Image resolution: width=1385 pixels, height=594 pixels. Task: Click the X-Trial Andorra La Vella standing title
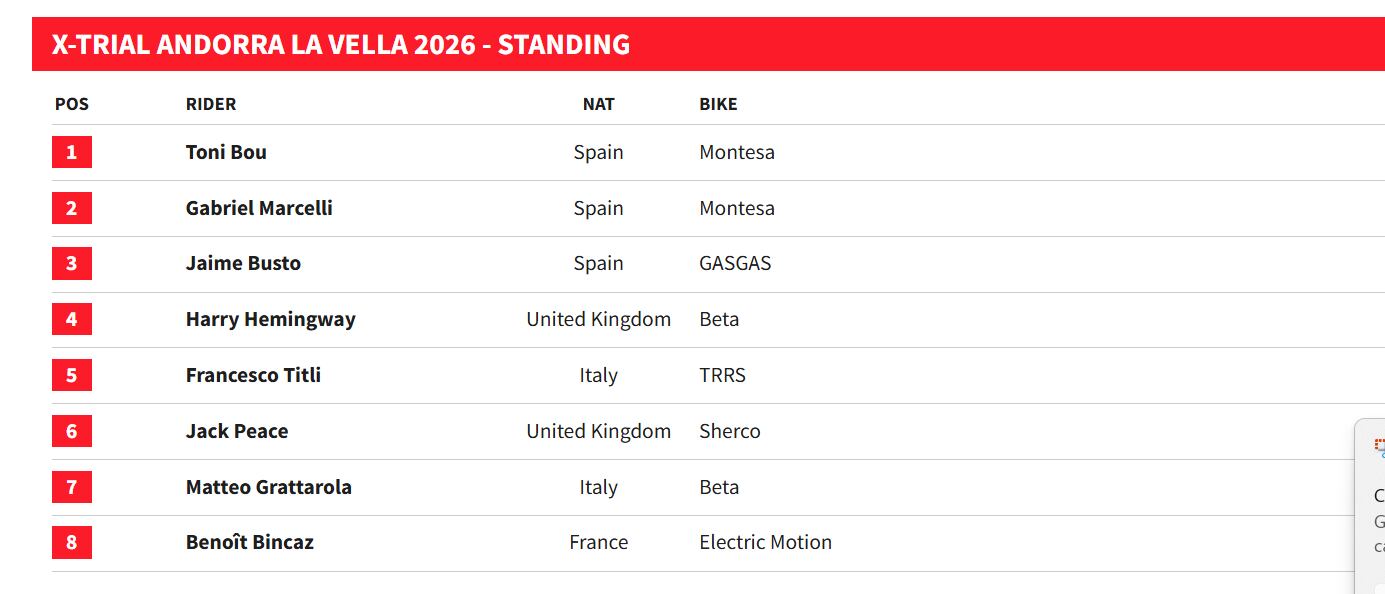click(x=341, y=45)
